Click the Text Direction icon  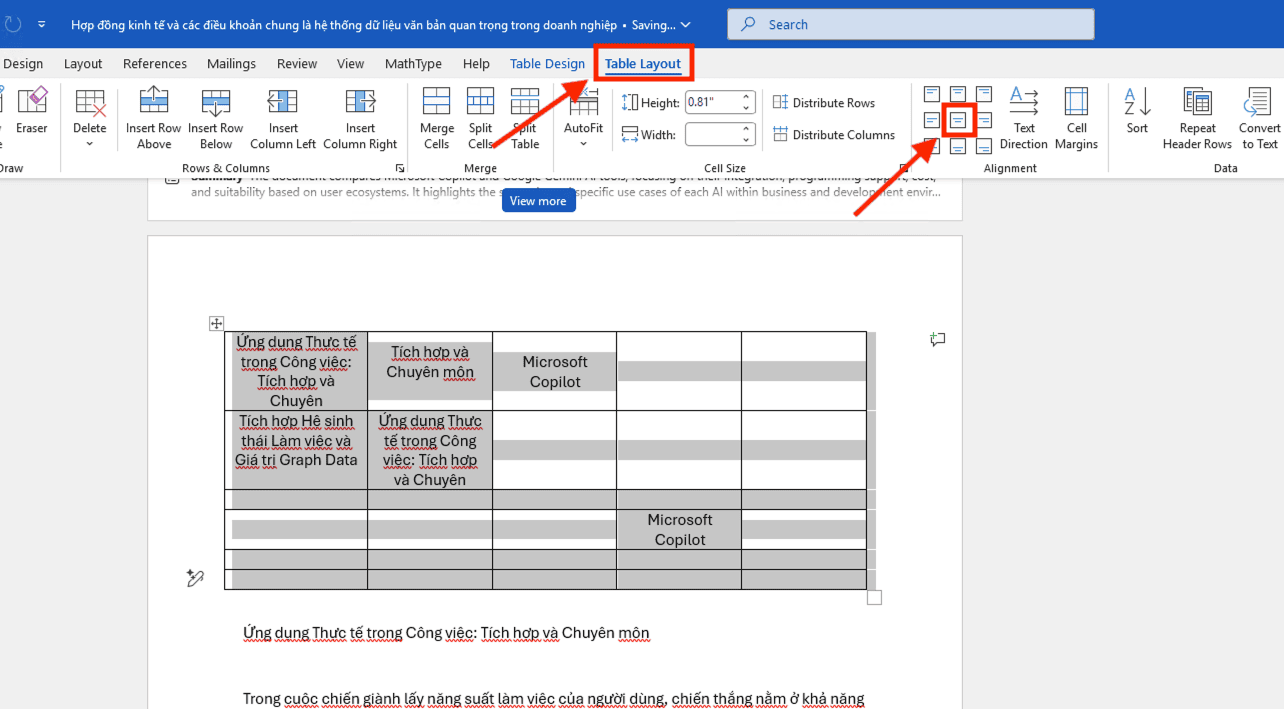coord(1023,118)
